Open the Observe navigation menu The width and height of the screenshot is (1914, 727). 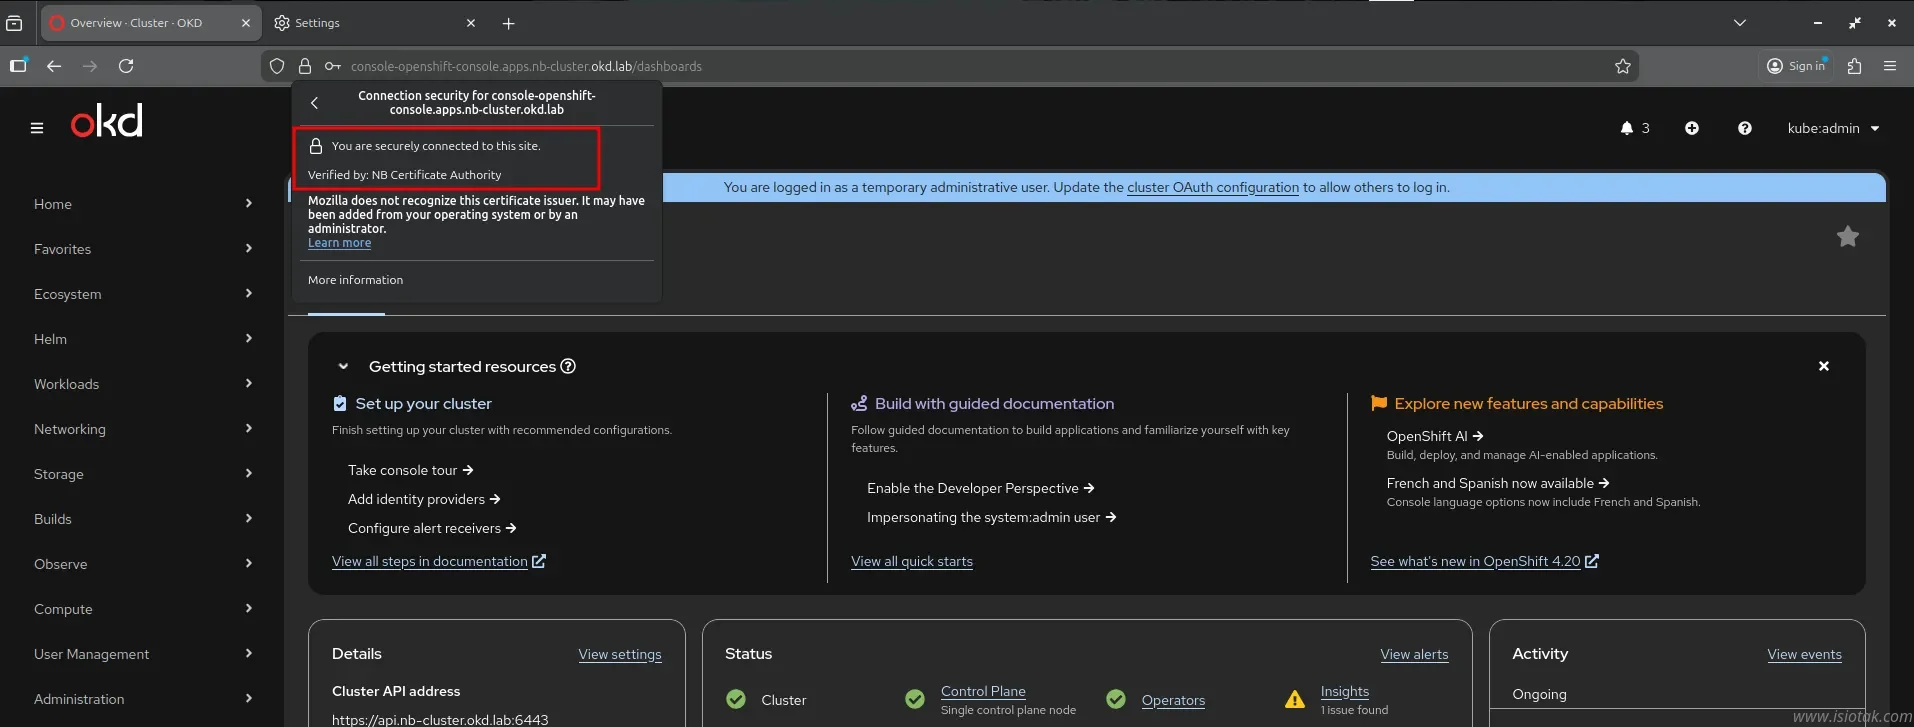143,564
